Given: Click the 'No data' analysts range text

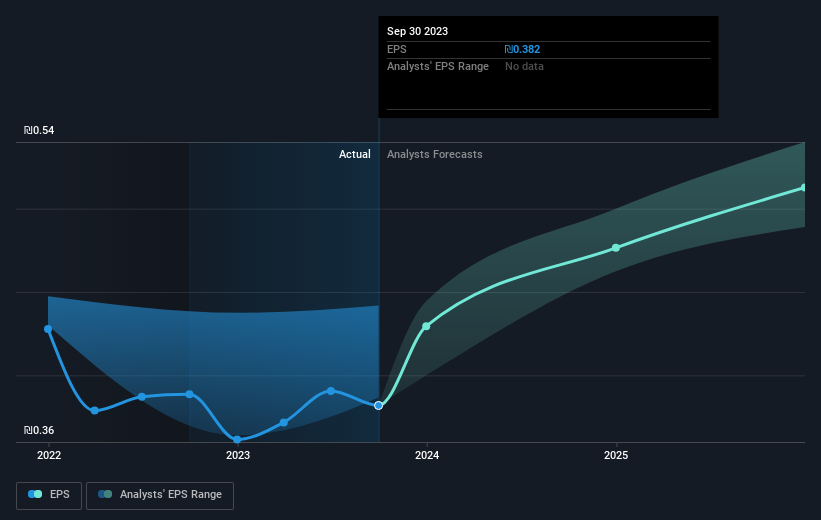Looking at the screenshot, I should pyautogui.click(x=524, y=67).
